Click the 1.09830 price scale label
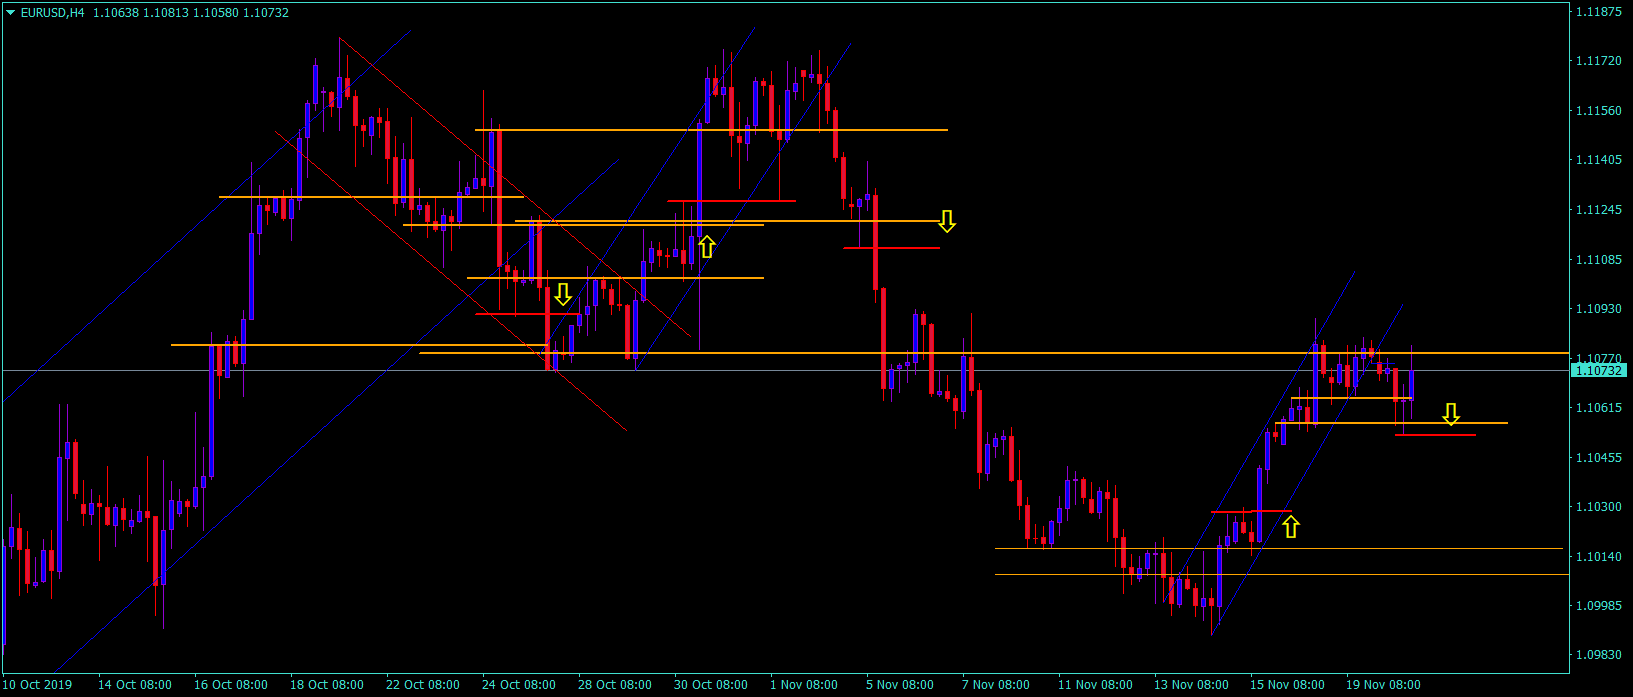The width and height of the screenshot is (1633, 697). tap(1598, 655)
